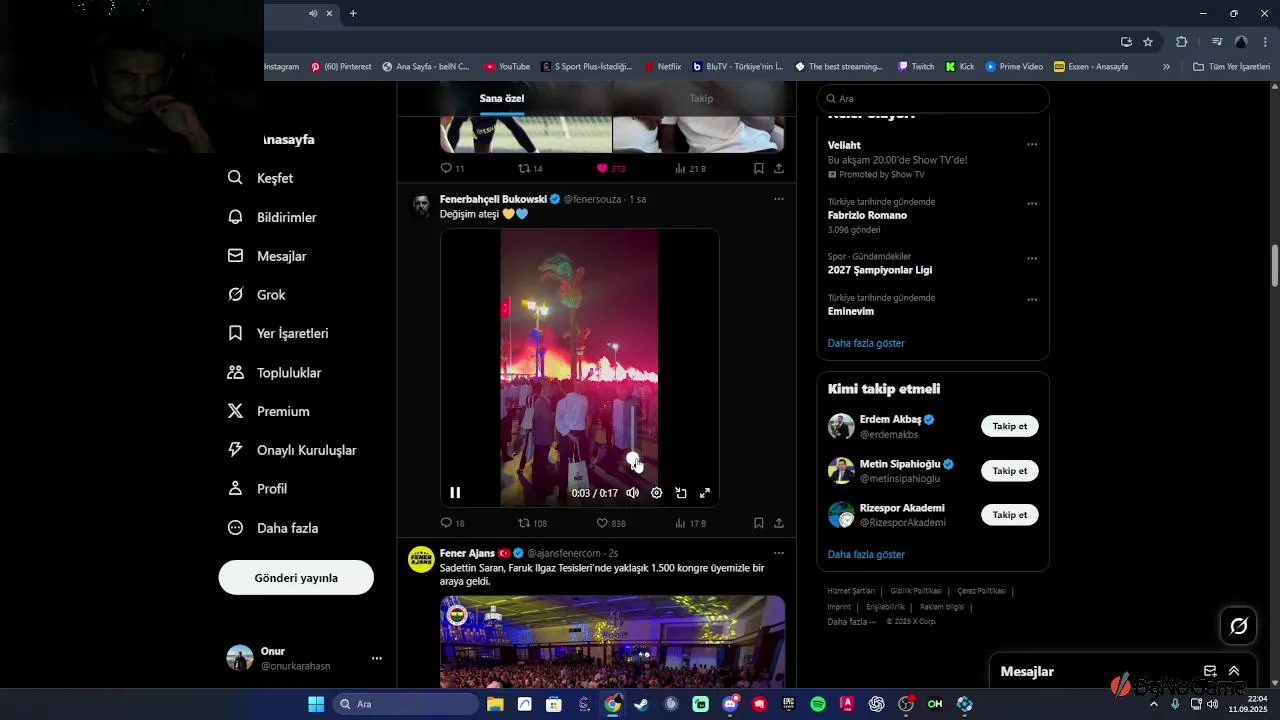
Task: Expand the video to fullscreen
Action: click(705, 493)
